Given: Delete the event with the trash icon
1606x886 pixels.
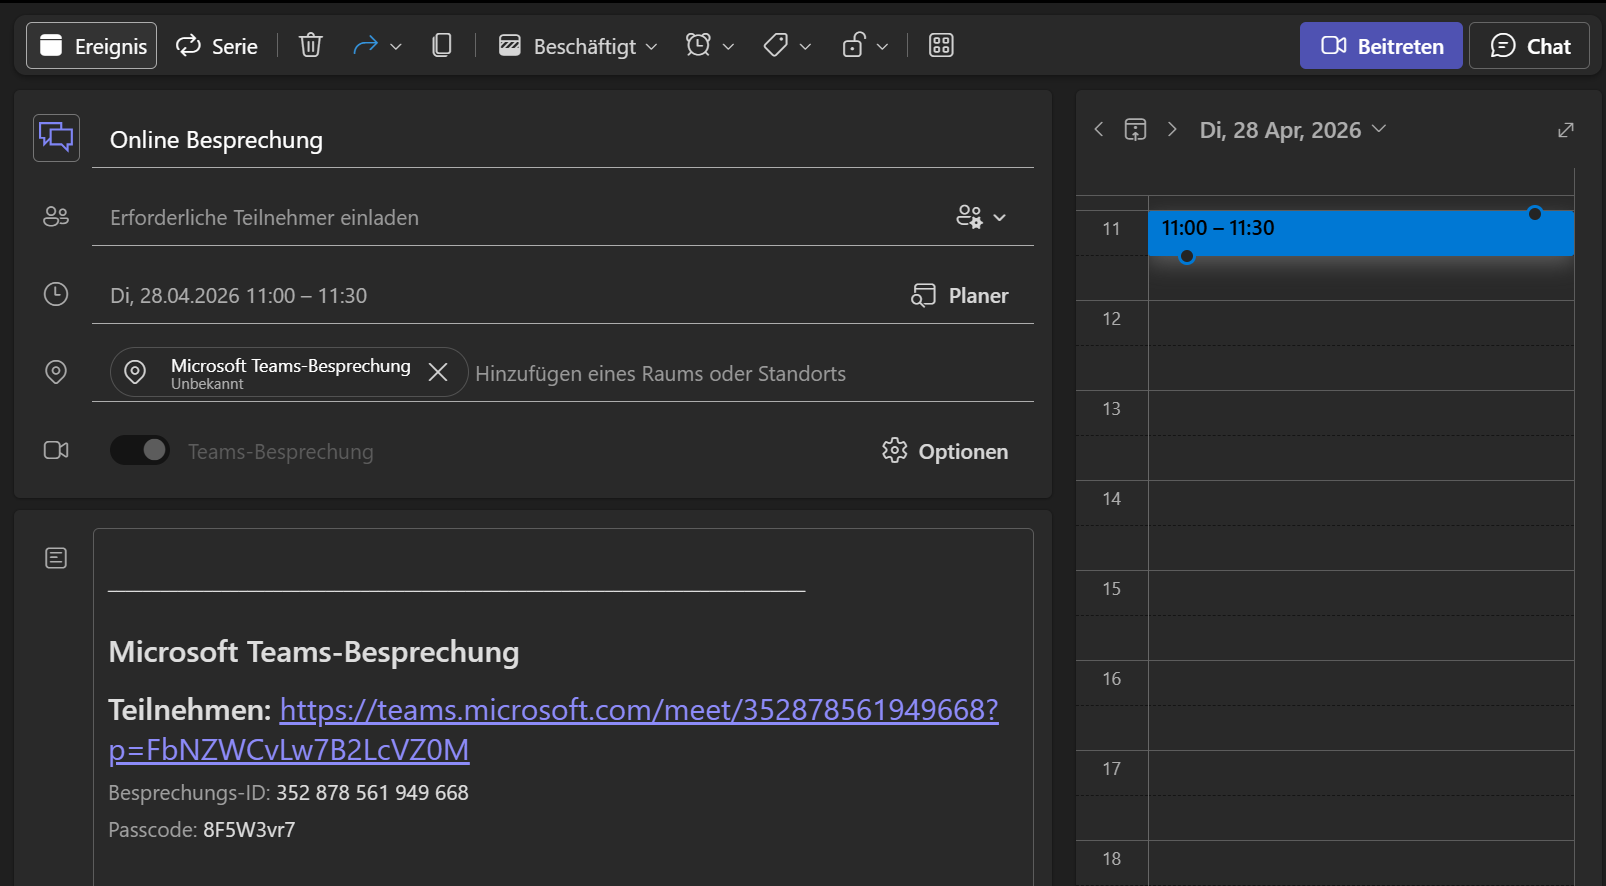Looking at the screenshot, I should (x=311, y=45).
